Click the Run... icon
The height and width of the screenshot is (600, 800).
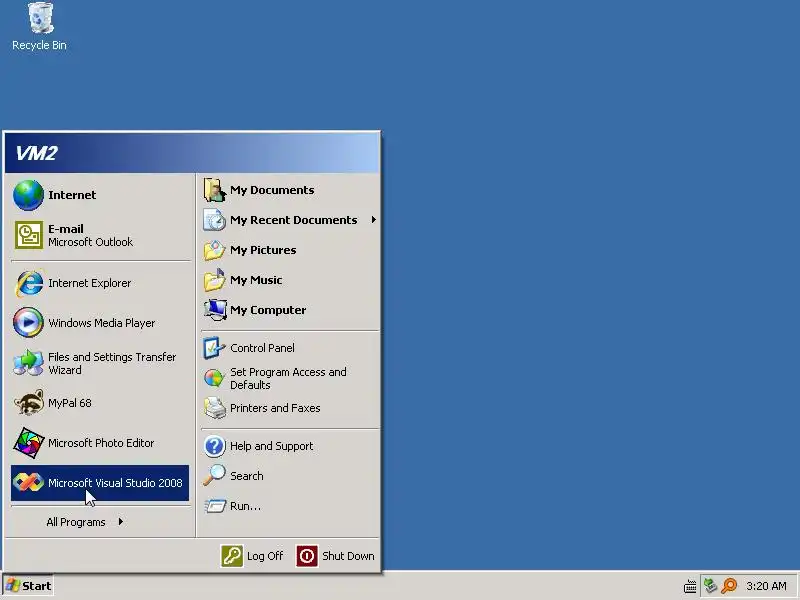pos(215,506)
